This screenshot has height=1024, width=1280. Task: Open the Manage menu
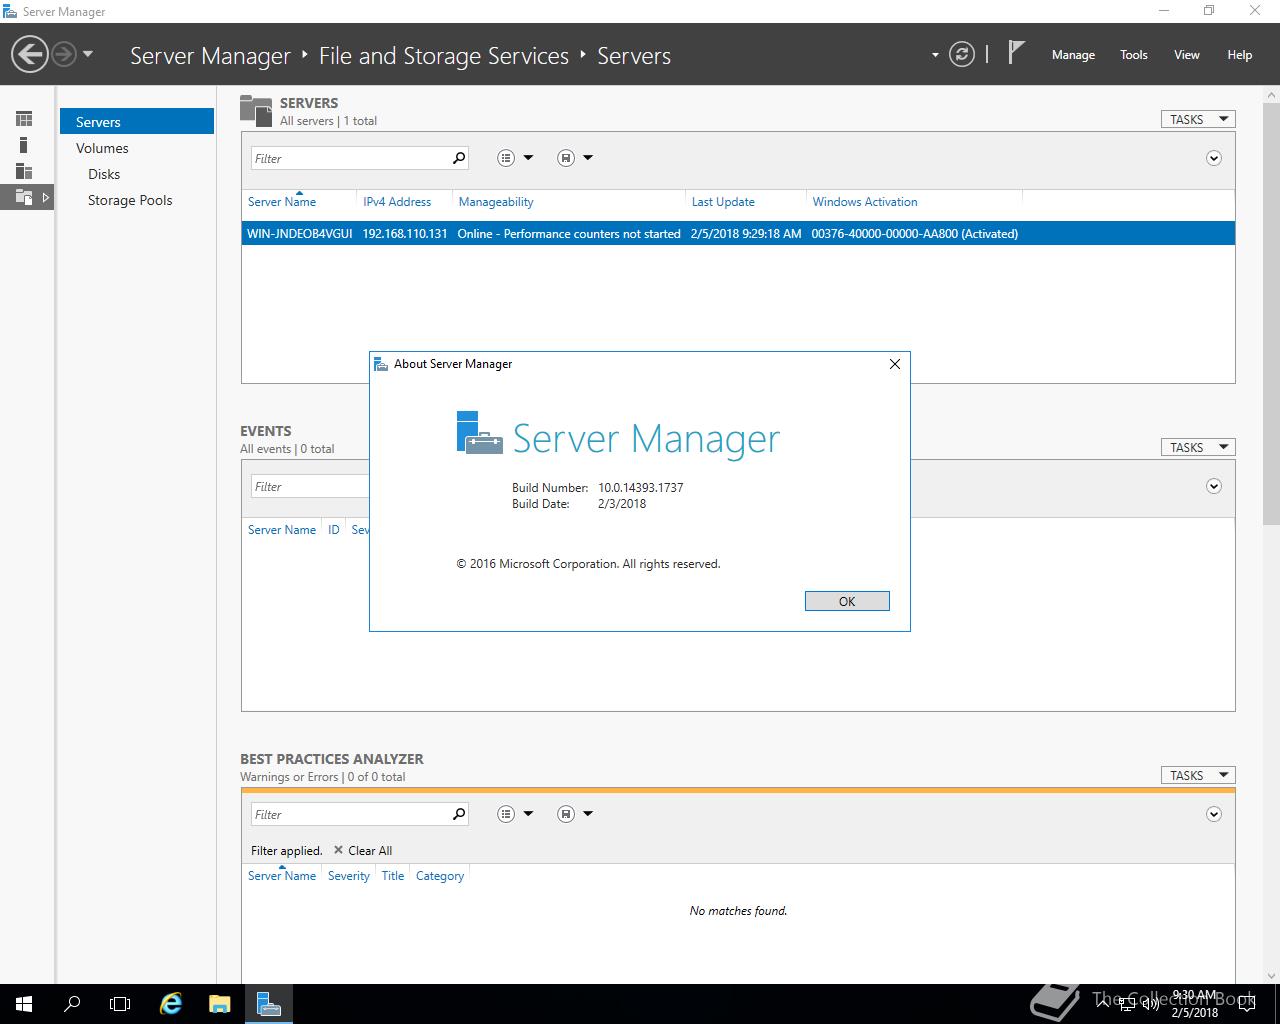coord(1073,55)
